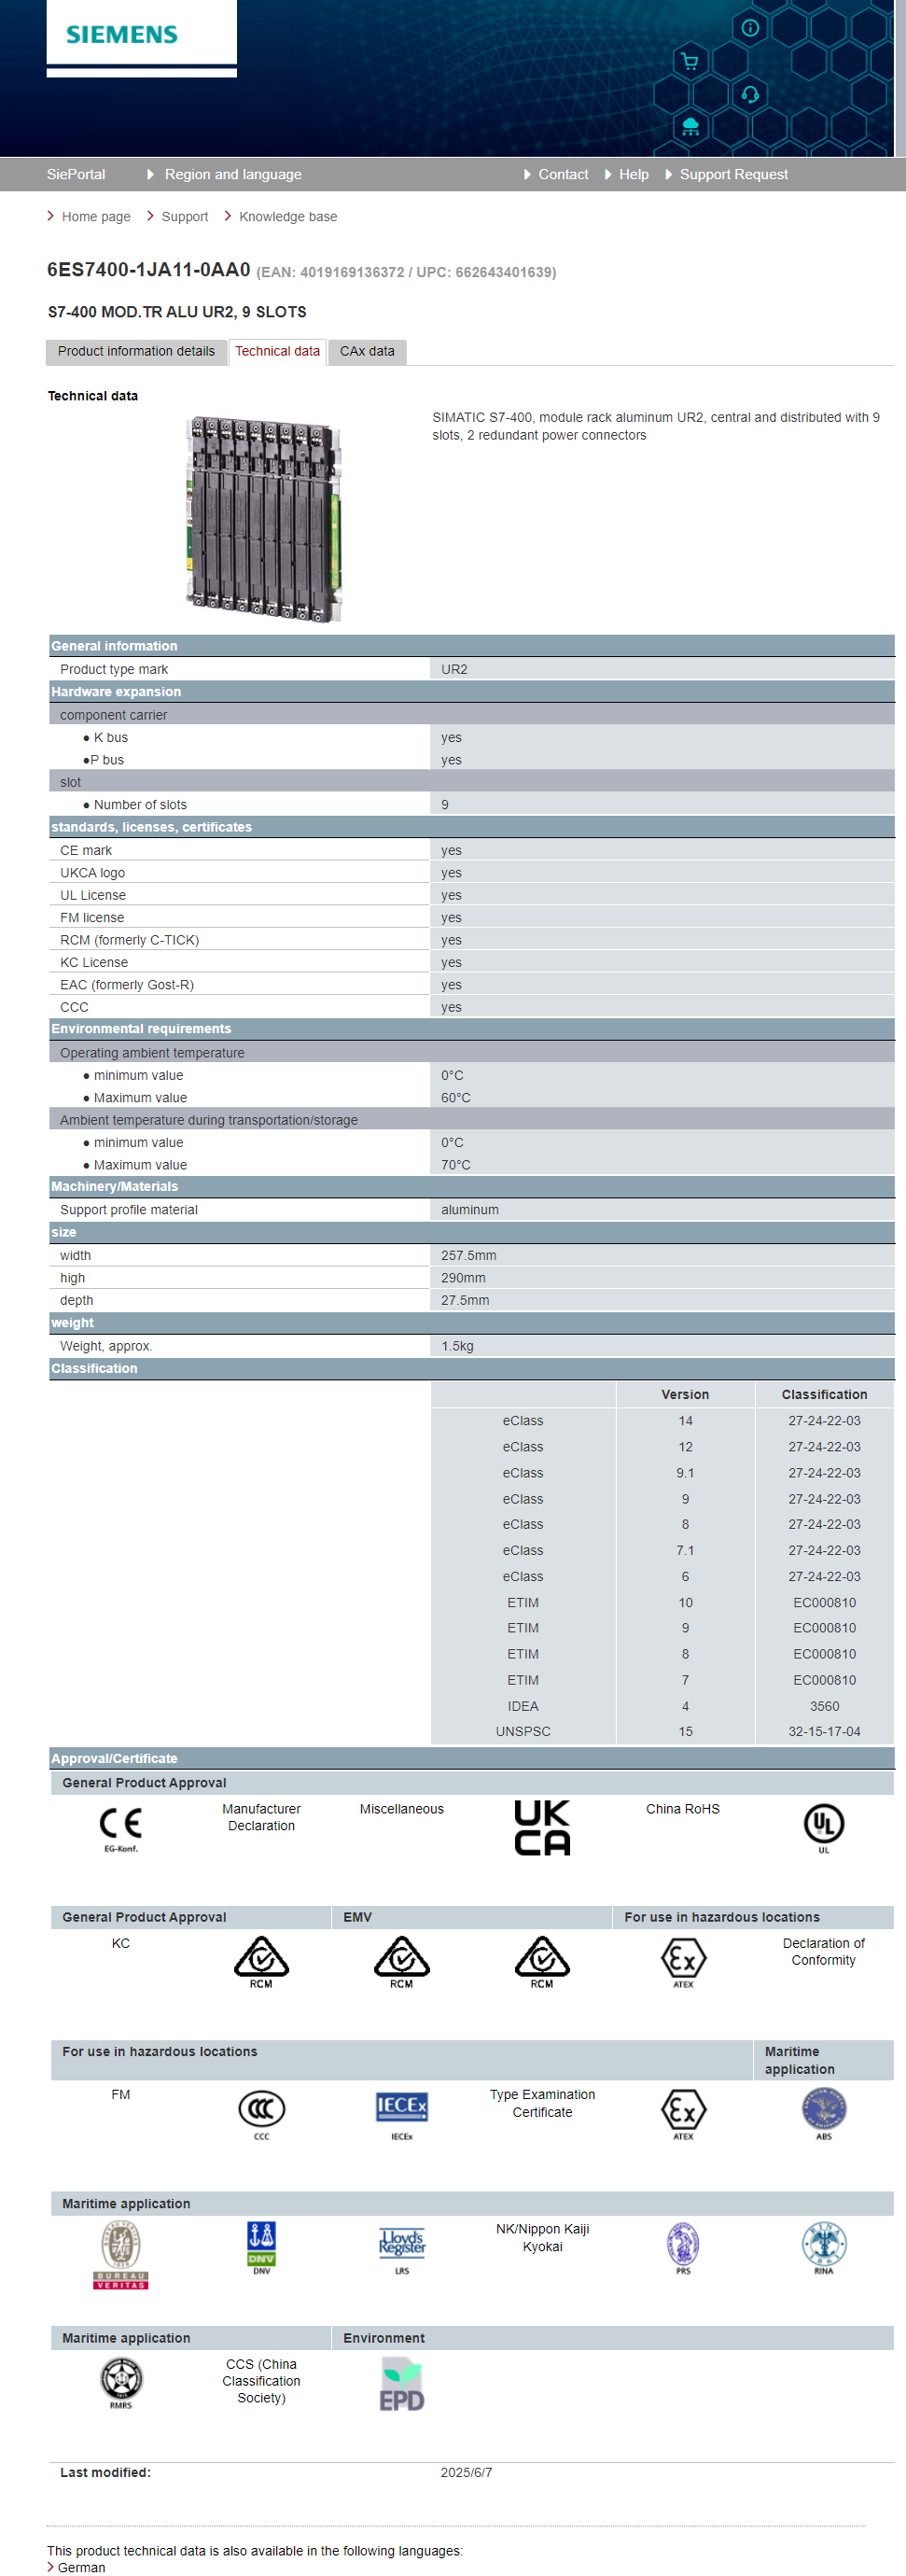Open the German language version link
Image resolution: width=906 pixels, height=2576 pixels.
pyautogui.click(x=81, y=2567)
